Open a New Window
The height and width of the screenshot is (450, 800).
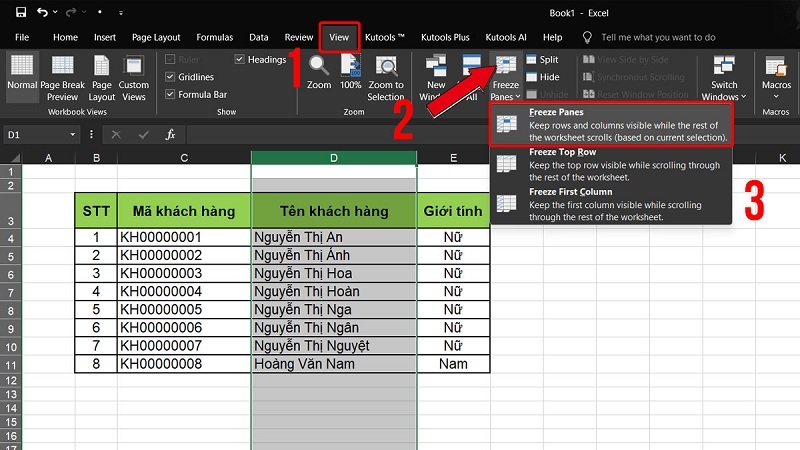435,78
